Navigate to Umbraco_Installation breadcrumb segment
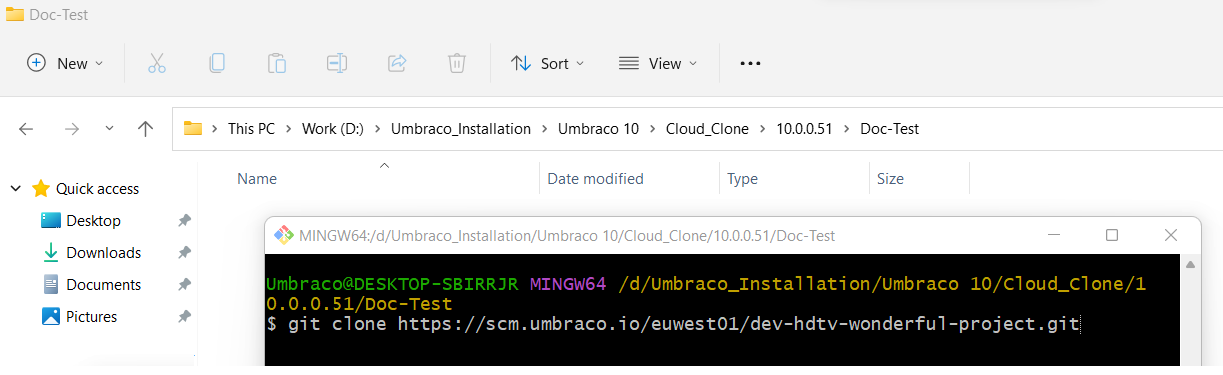Image resolution: width=1223 pixels, height=375 pixels. pos(461,128)
